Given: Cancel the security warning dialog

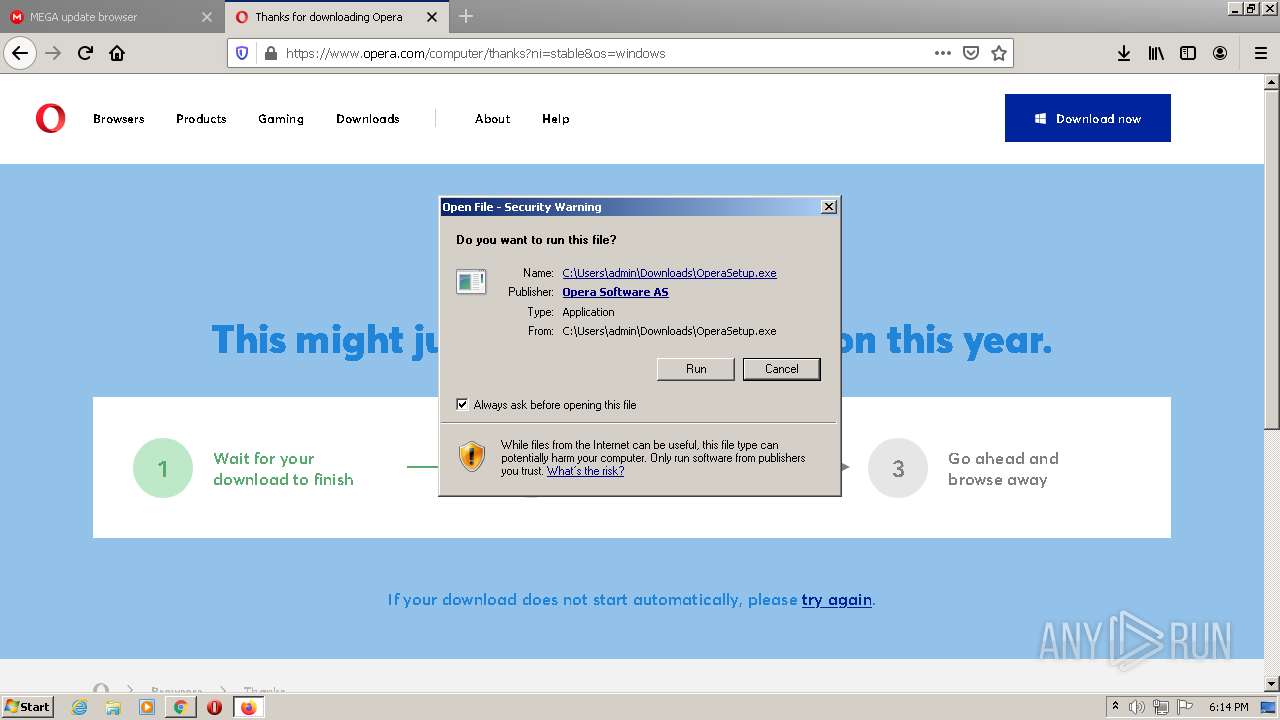Looking at the screenshot, I should point(782,369).
